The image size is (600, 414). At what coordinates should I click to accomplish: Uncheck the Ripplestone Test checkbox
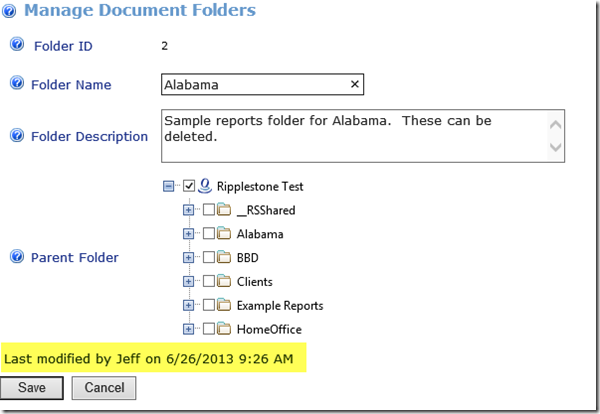[189, 185]
